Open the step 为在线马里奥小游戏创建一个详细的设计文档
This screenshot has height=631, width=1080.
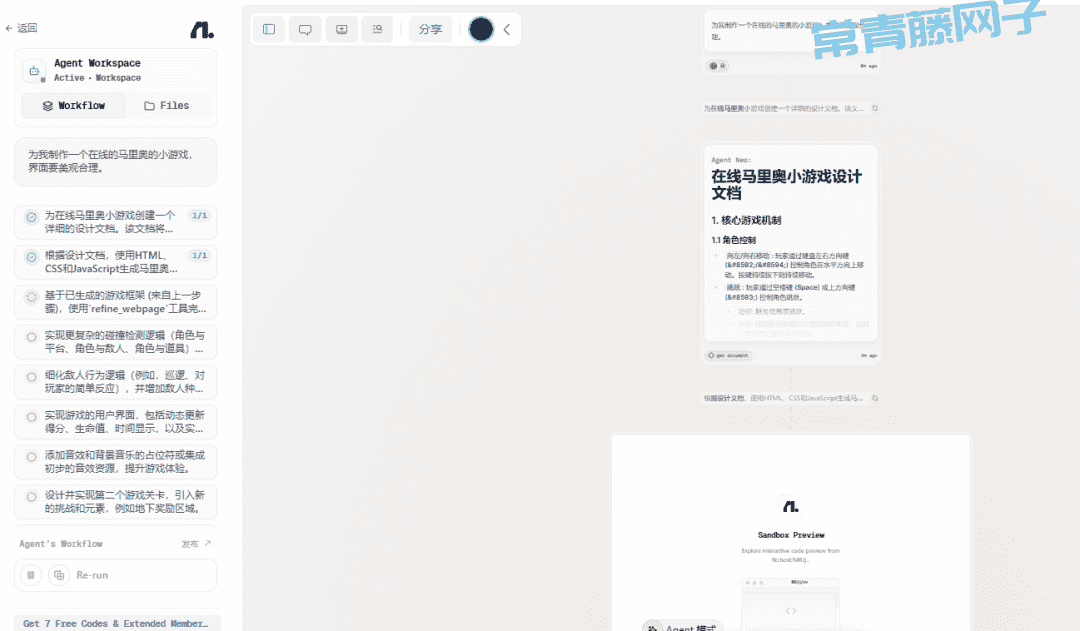[116, 222]
